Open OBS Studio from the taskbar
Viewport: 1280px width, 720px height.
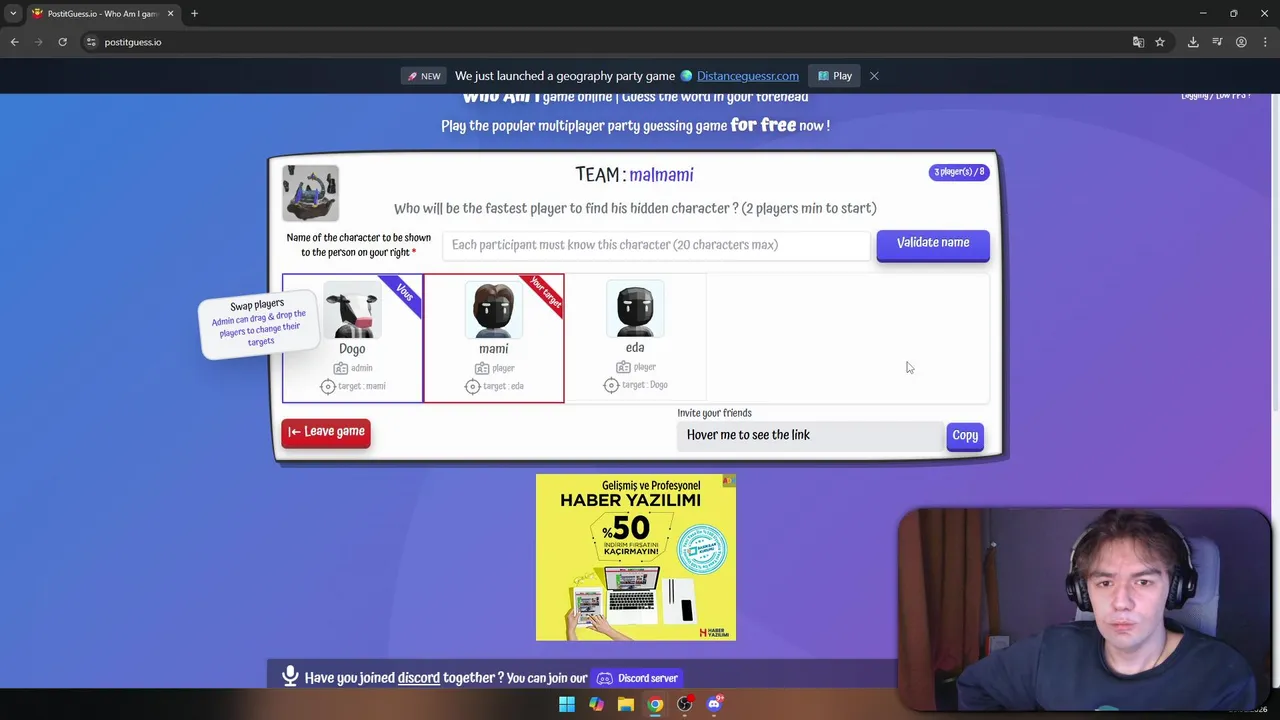[684, 704]
